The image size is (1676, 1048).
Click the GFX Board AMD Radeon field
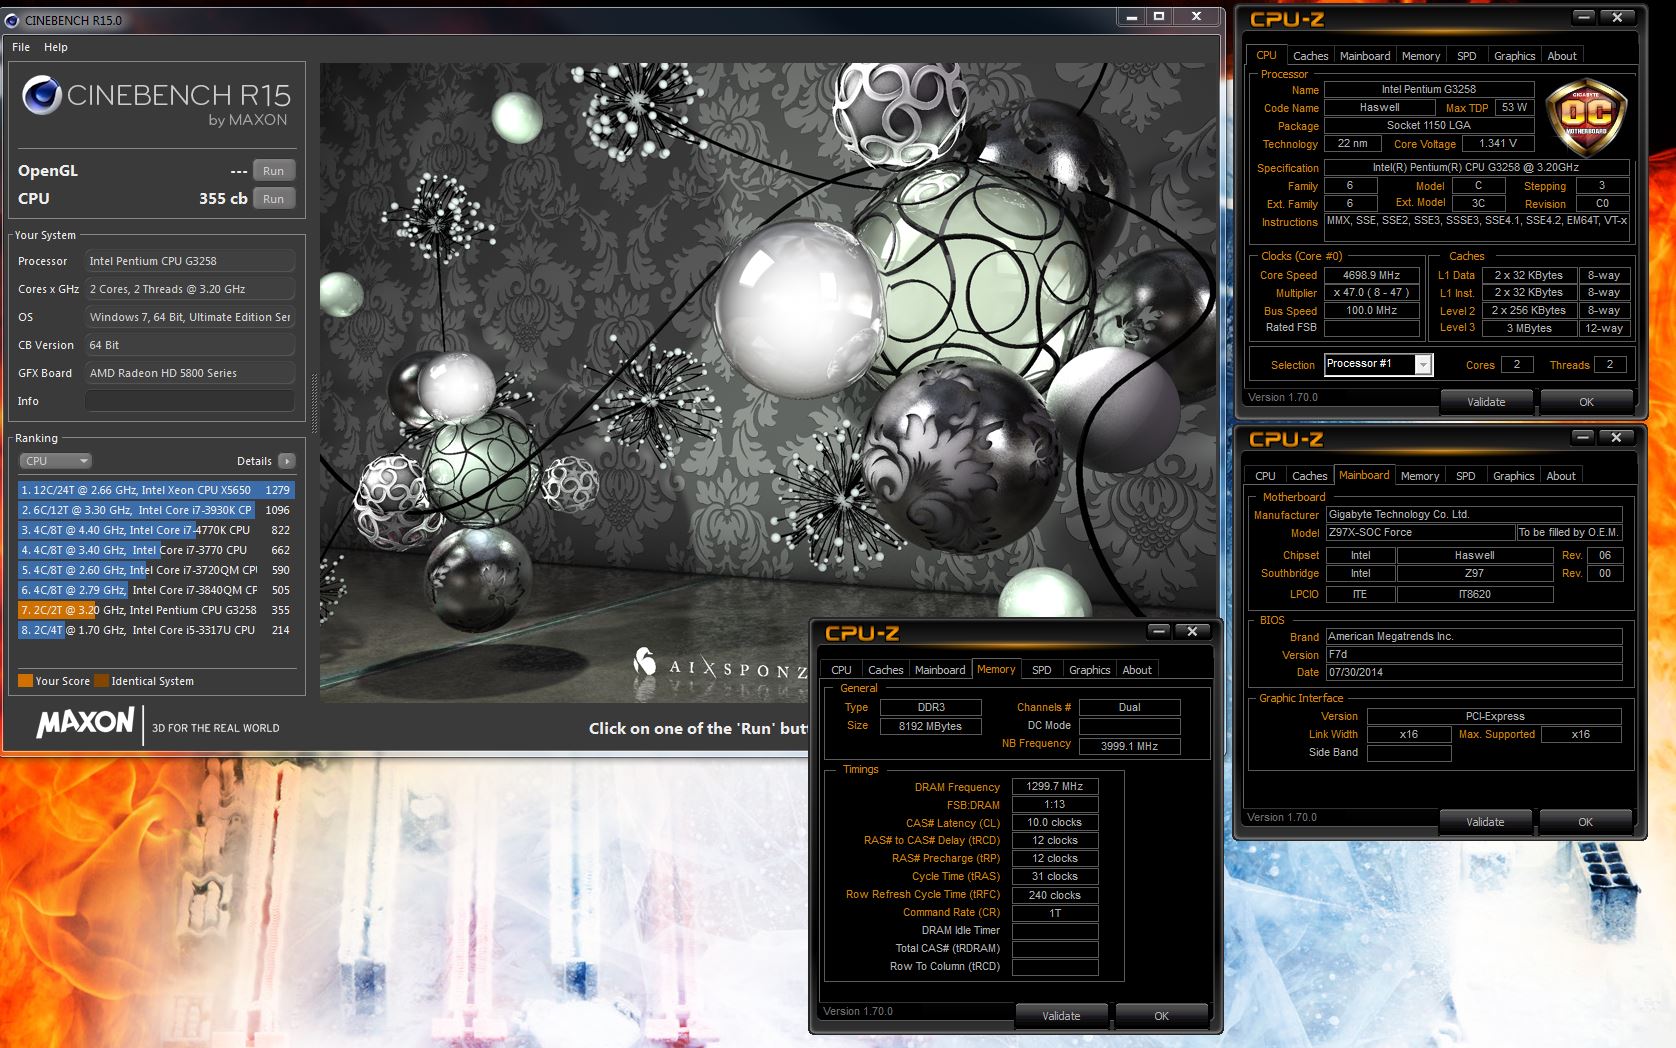(190, 373)
